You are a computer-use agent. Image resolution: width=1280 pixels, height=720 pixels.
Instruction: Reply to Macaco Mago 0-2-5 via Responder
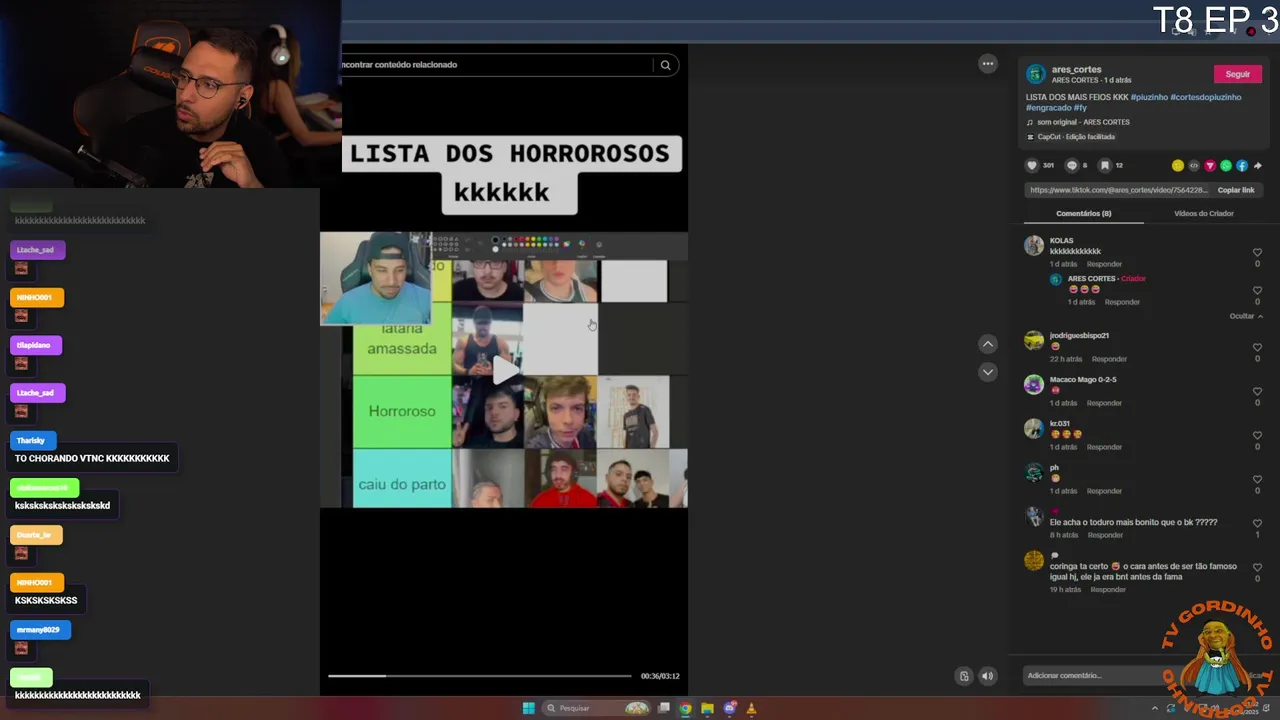pos(1104,403)
